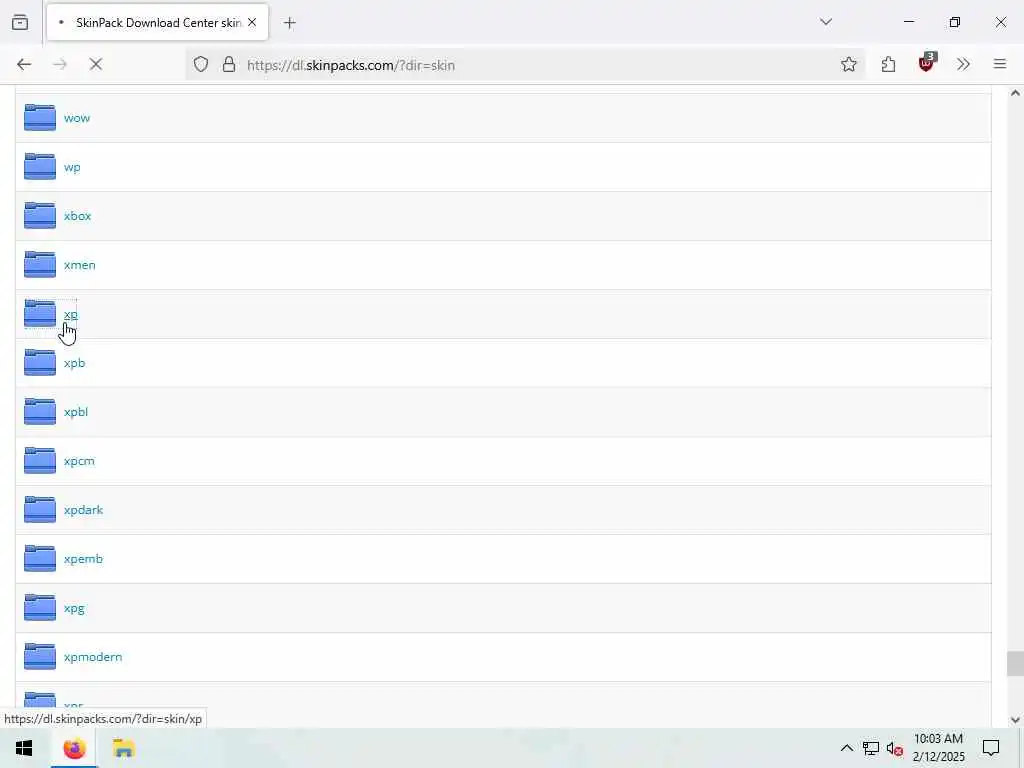Open the Extensions puzzle icon
The width and height of the screenshot is (1024, 768).
[888, 65]
